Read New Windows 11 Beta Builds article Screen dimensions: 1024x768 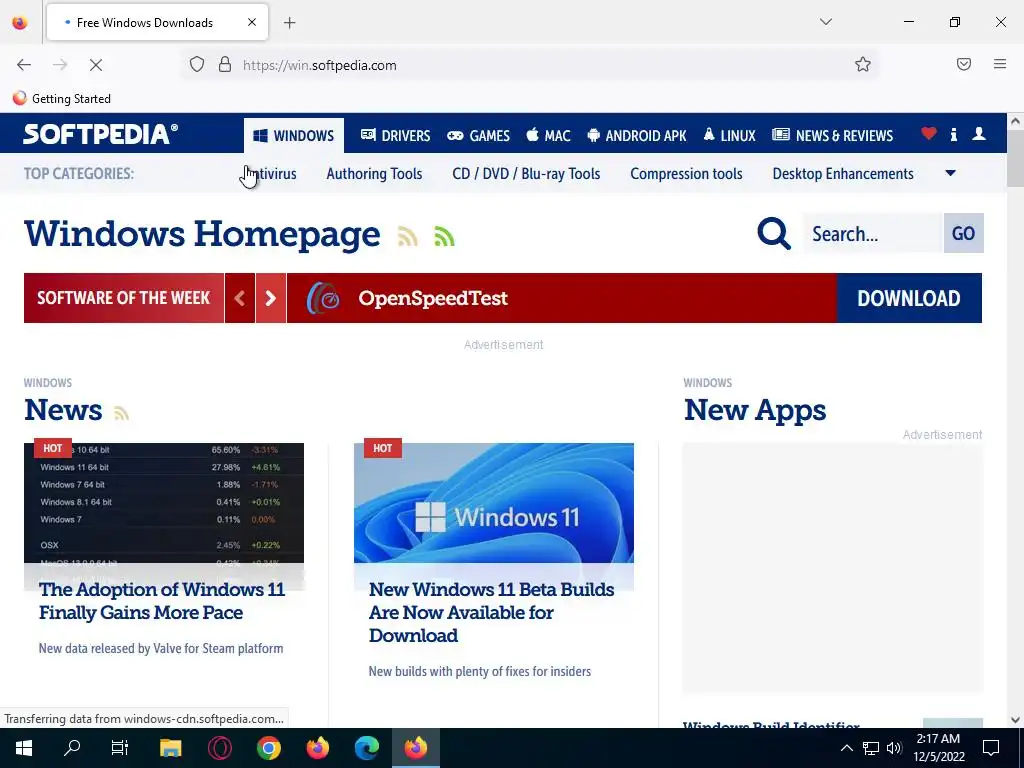click(x=492, y=613)
